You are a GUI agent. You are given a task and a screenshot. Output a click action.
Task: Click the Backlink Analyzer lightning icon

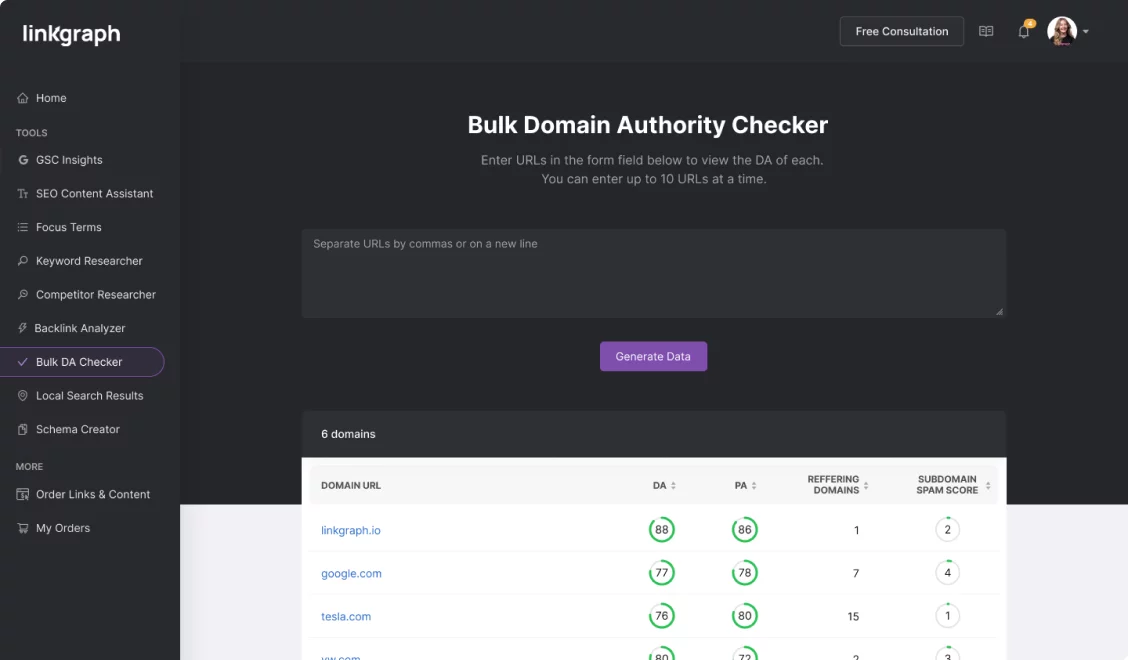(22, 328)
